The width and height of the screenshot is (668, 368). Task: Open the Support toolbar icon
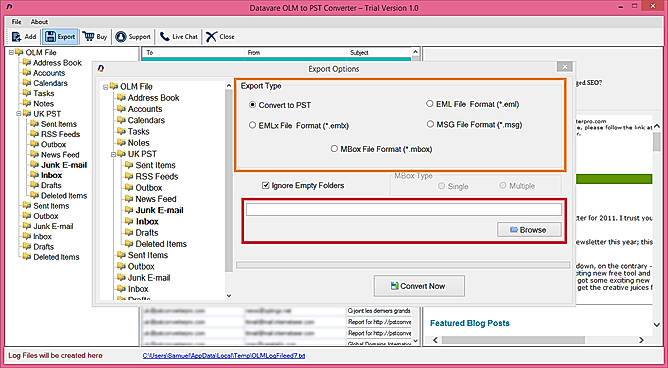pyautogui.click(x=121, y=37)
